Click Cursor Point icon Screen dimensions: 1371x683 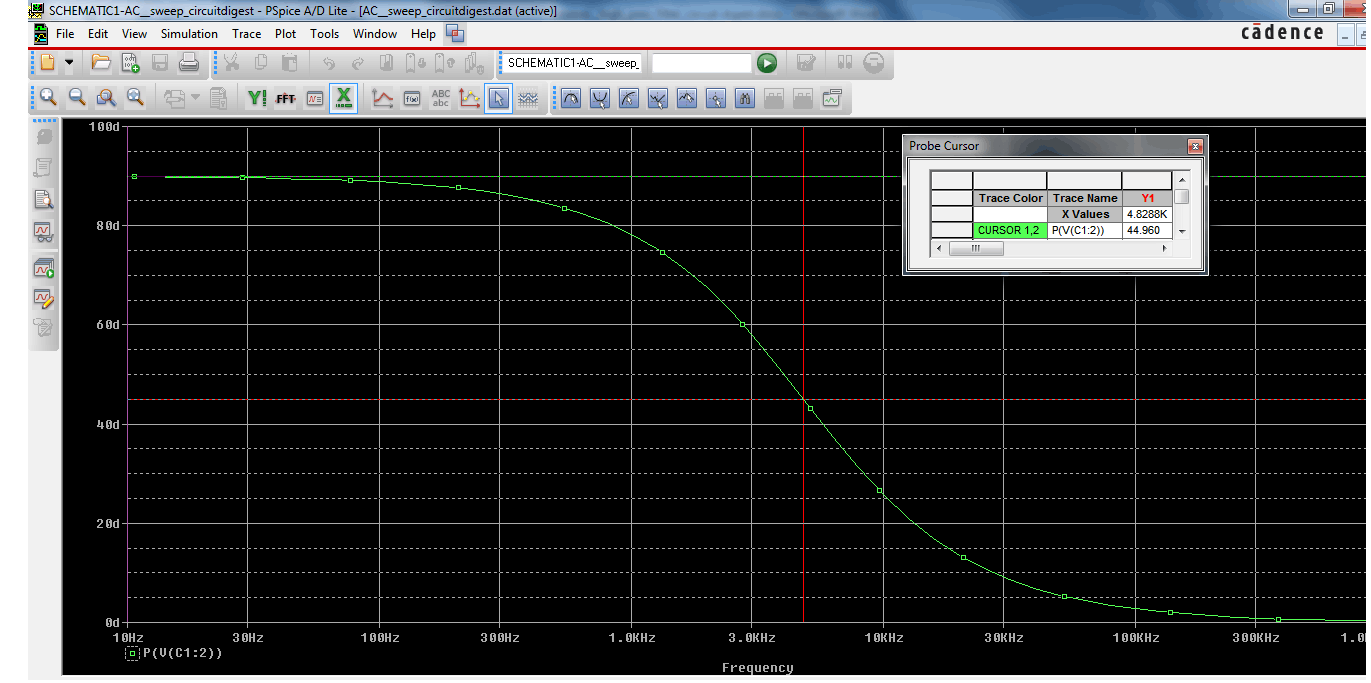click(715, 98)
